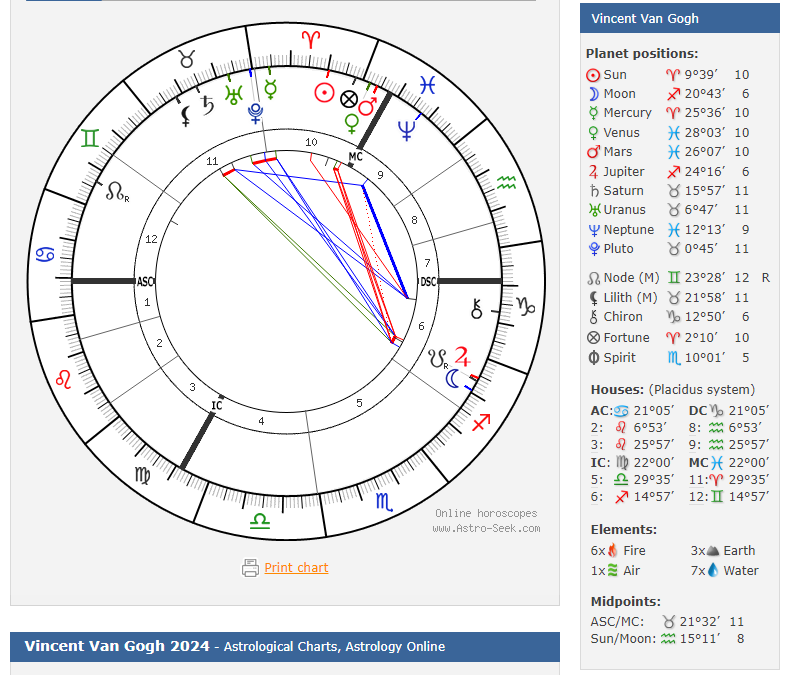
Task: Click the MC label on the chart
Action: pos(356,157)
